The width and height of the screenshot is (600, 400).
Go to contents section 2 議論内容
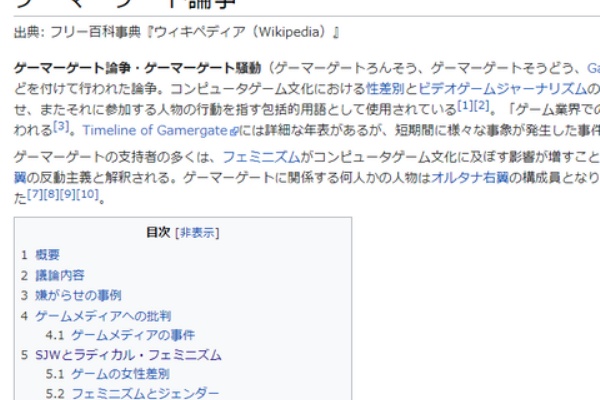pos(59,275)
